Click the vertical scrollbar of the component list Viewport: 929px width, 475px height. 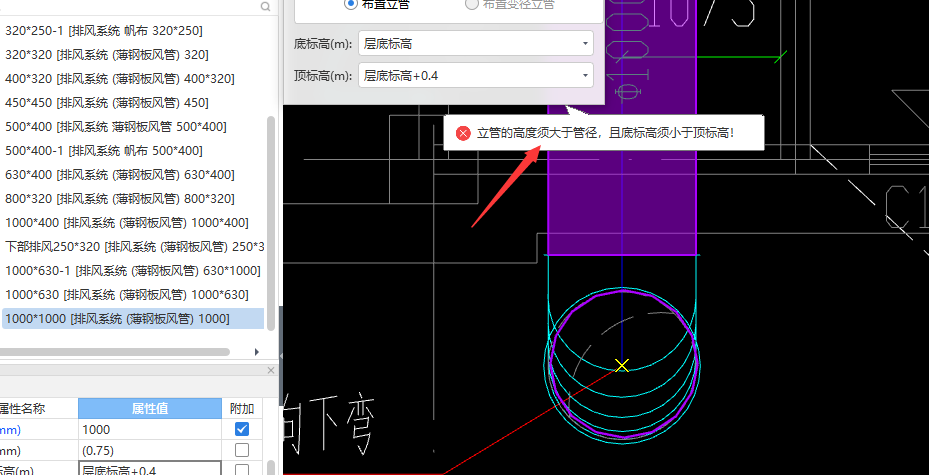pyautogui.click(x=271, y=223)
